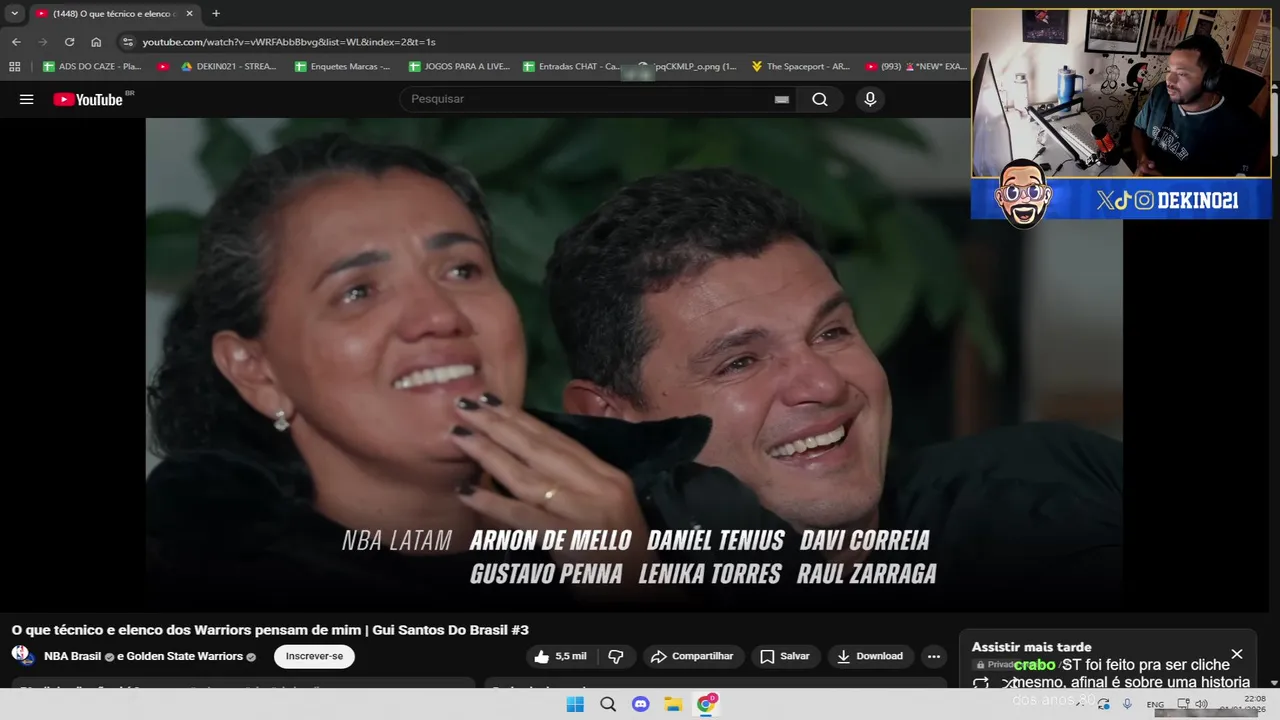Click the magnifier search button
1280x720 pixels.
pyautogui.click(x=820, y=99)
